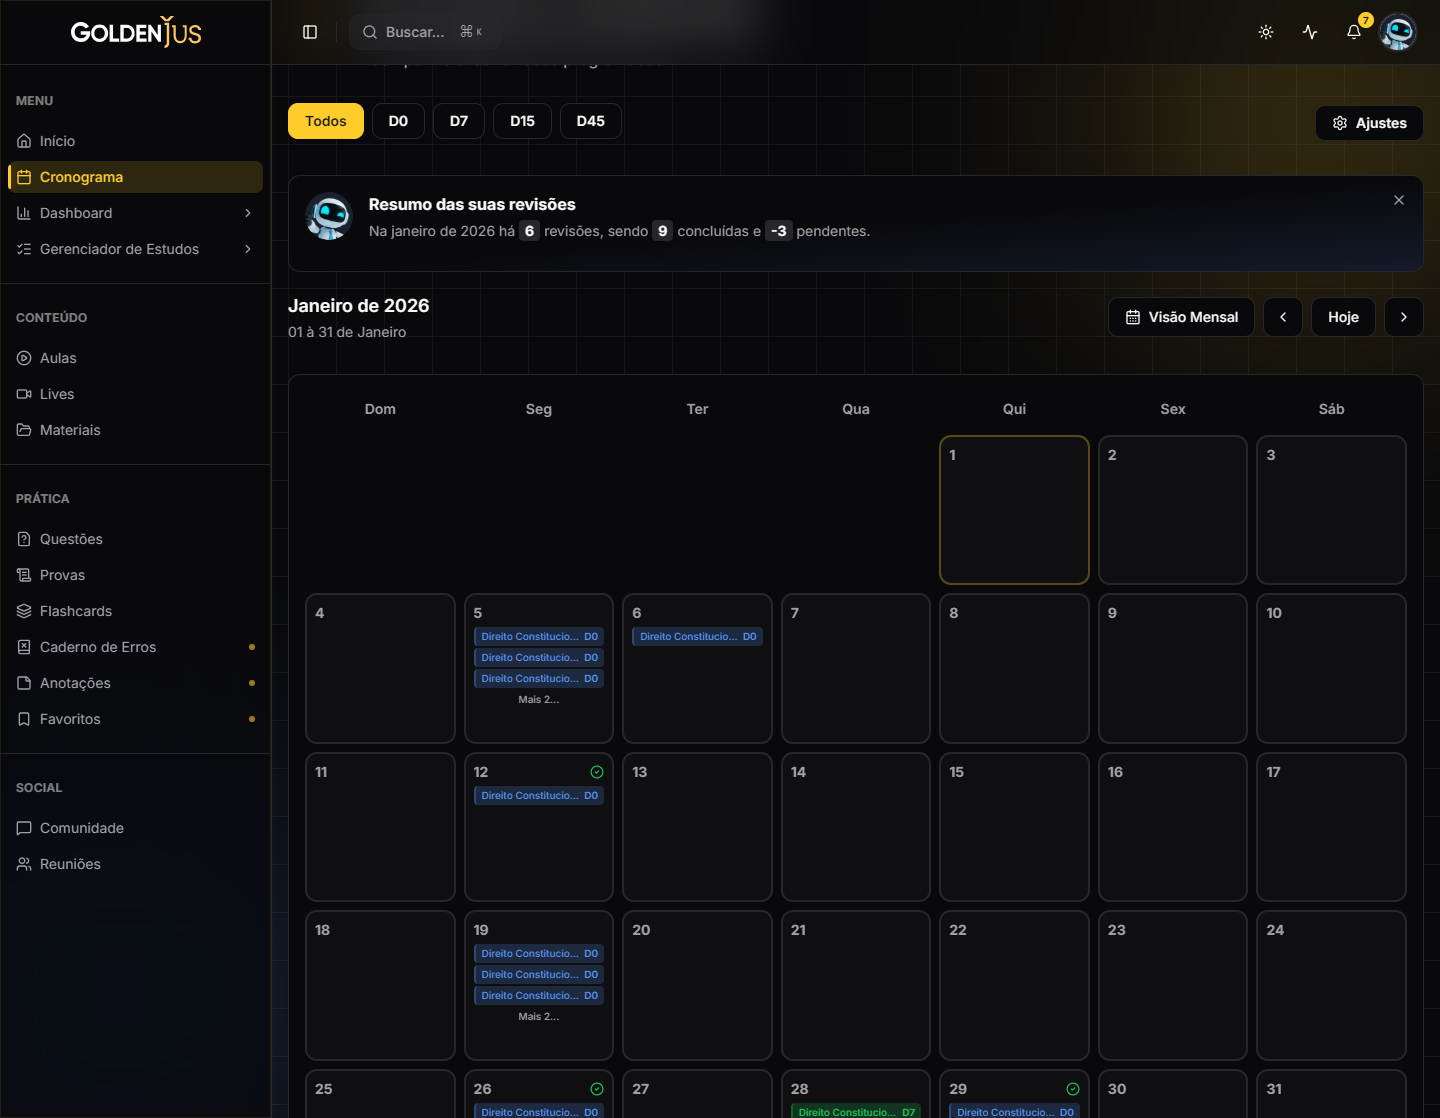
Task: Click the completed check icon on day 26
Action: [x=597, y=1089]
